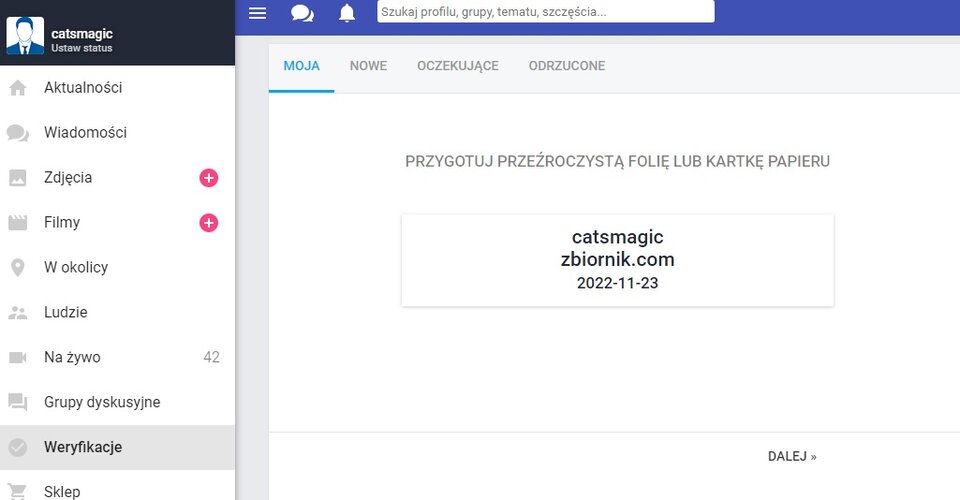
Task: Open the hamburger menu icon
Action: 257,12
